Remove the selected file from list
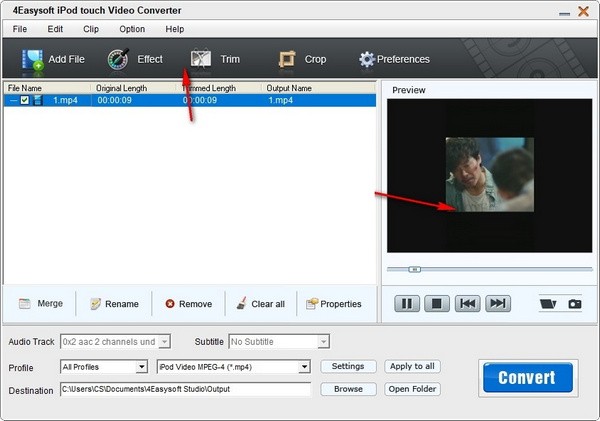The height and width of the screenshot is (421, 600). (x=188, y=304)
